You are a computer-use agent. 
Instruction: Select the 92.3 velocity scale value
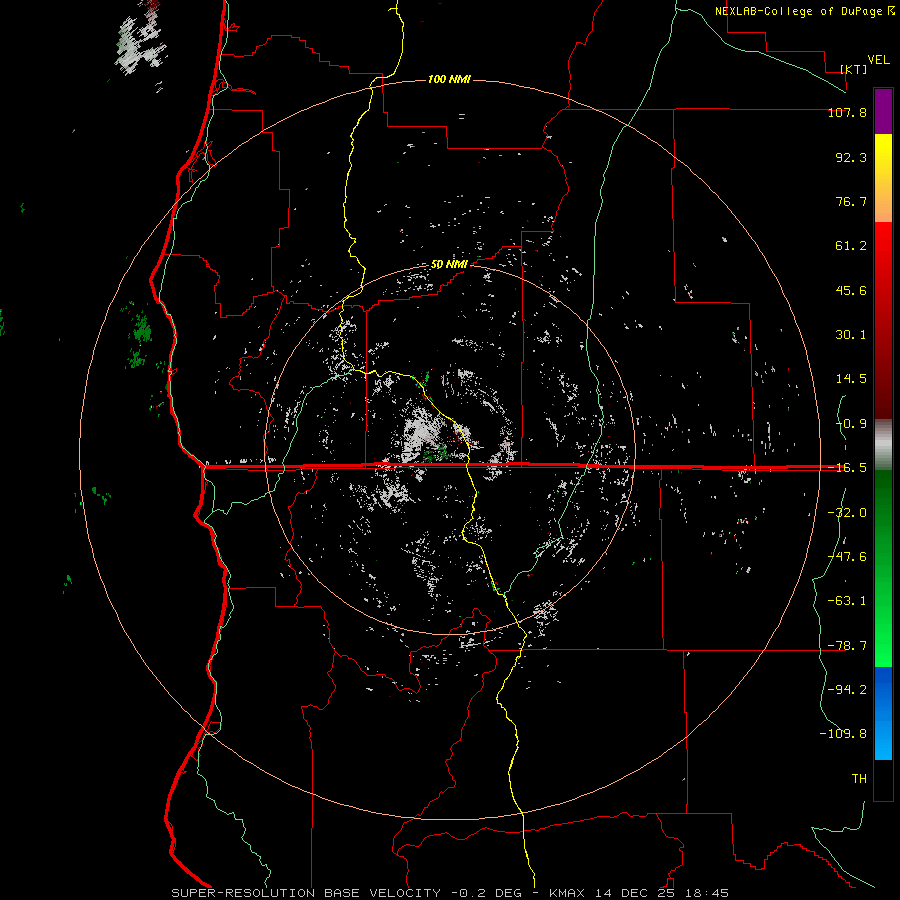coord(851,157)
